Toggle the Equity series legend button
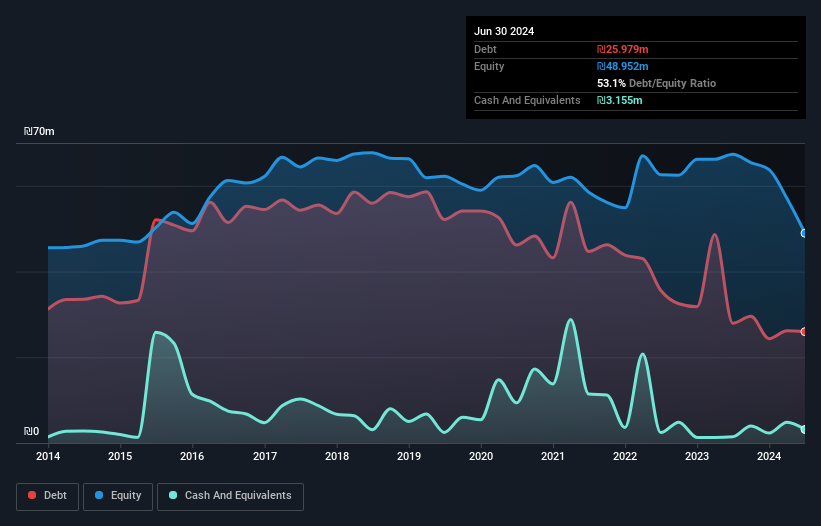821x526 pixels. tap(118, 496)
